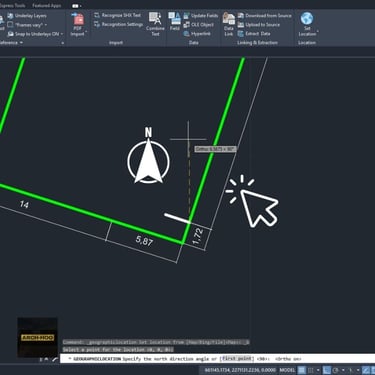Image resolution: width=375 pixels, height=375 pixels.
Task: Click the command line input field
Action: tap(217, 359)
